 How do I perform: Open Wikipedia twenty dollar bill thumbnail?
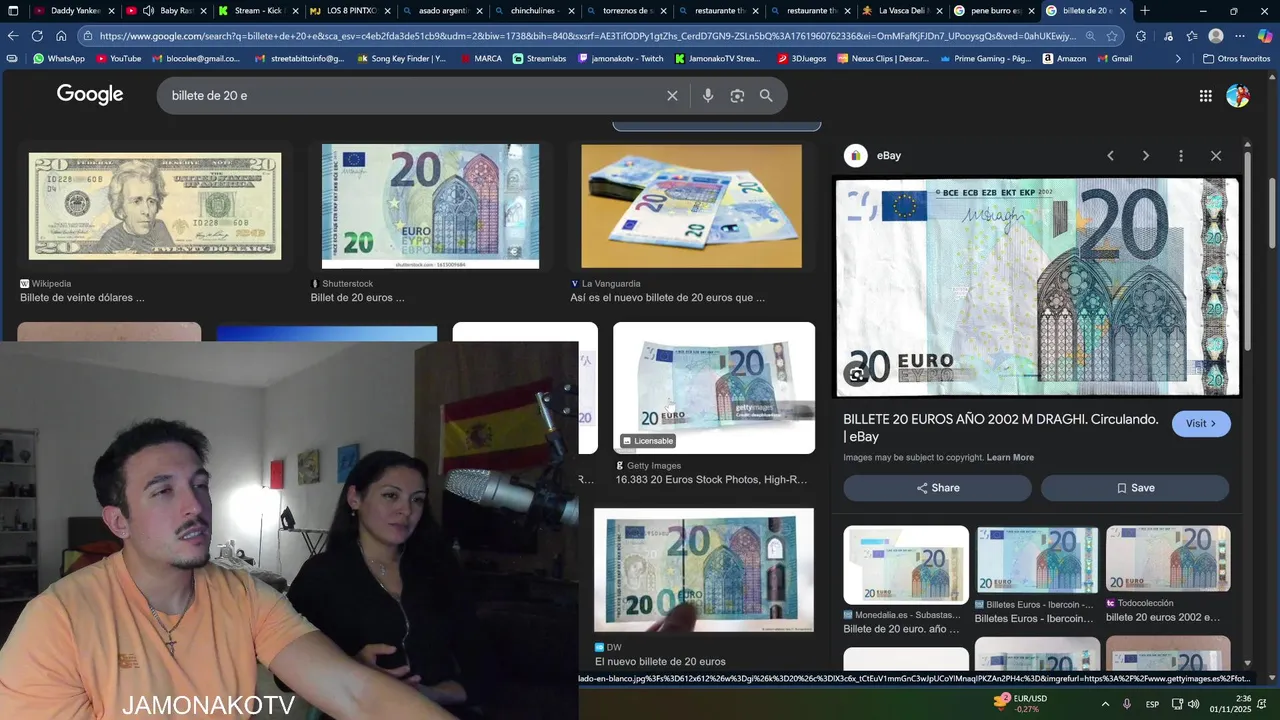click(x=155, y=206)
